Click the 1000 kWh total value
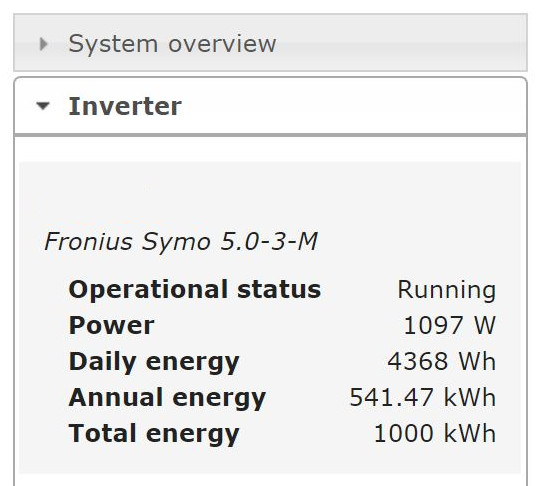 click(435, 433)
